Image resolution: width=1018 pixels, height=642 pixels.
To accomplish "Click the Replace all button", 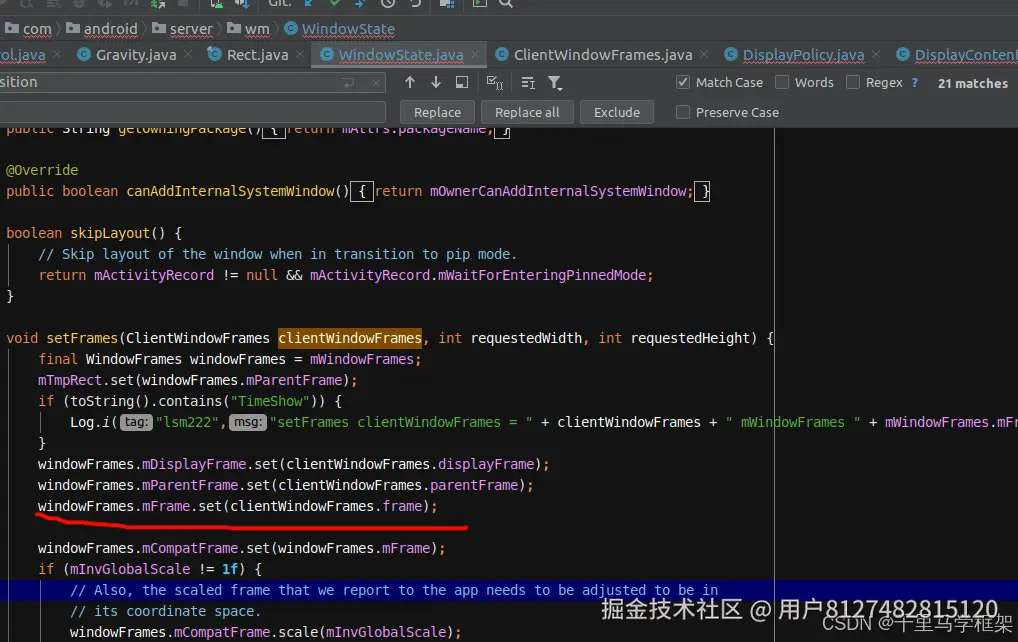I will click(x=527, y=112).
